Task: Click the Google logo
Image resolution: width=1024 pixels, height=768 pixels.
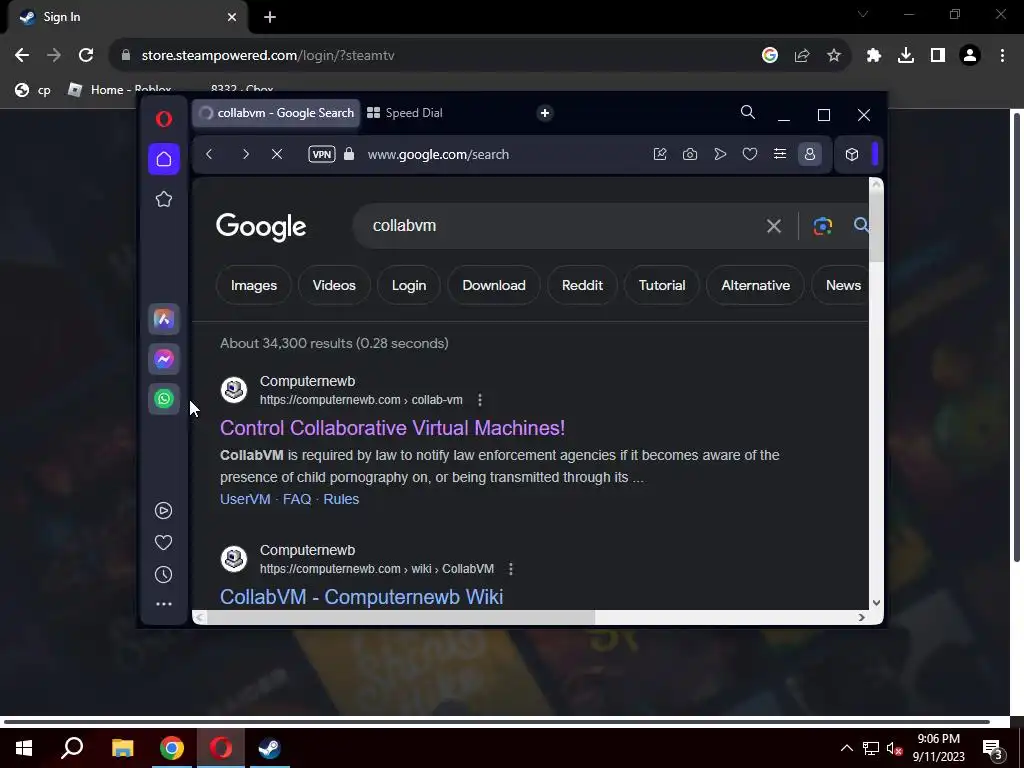Action: (261, 227)
